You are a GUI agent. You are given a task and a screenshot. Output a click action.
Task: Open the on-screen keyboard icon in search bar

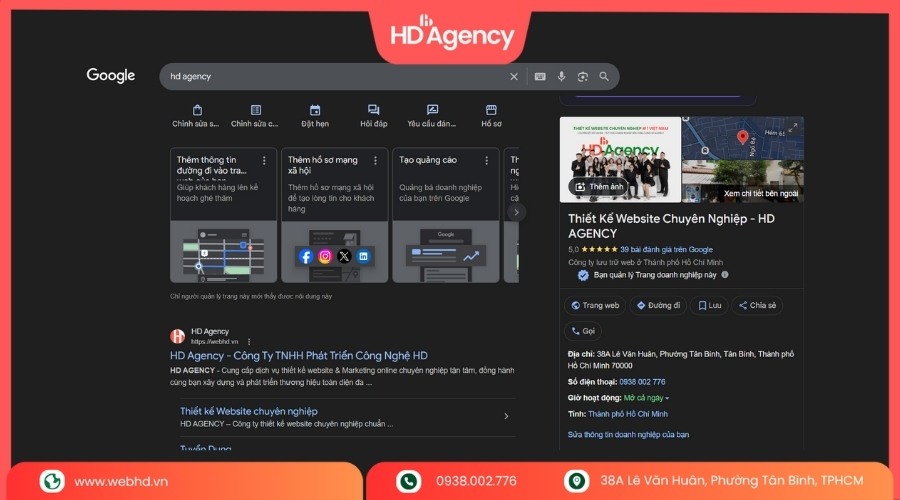540,76
